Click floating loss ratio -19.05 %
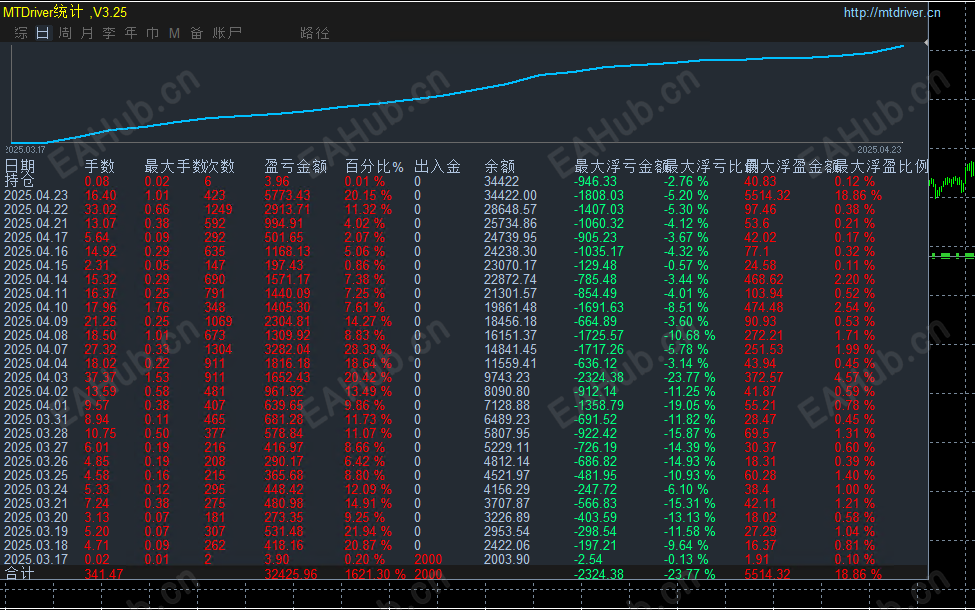Image resolution: width=975 pixels, height=610 pixels. [x=690, y=405]
